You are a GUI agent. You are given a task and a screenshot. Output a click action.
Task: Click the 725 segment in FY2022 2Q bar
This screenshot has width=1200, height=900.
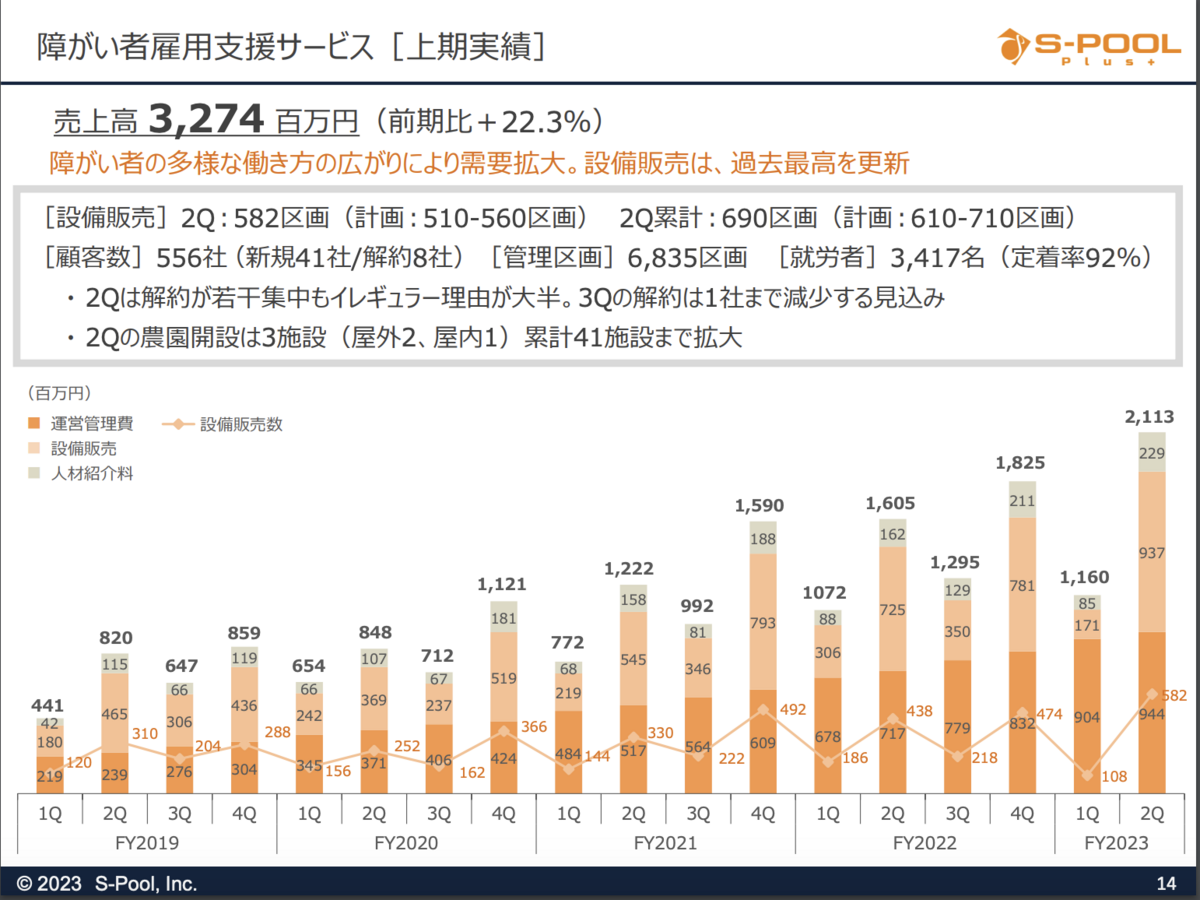pos(893,609)
